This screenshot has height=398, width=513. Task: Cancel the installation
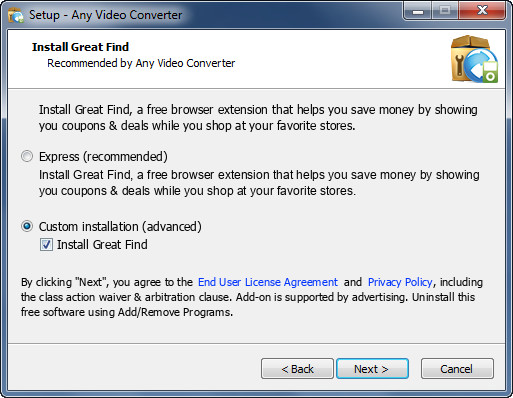(457, 369)
